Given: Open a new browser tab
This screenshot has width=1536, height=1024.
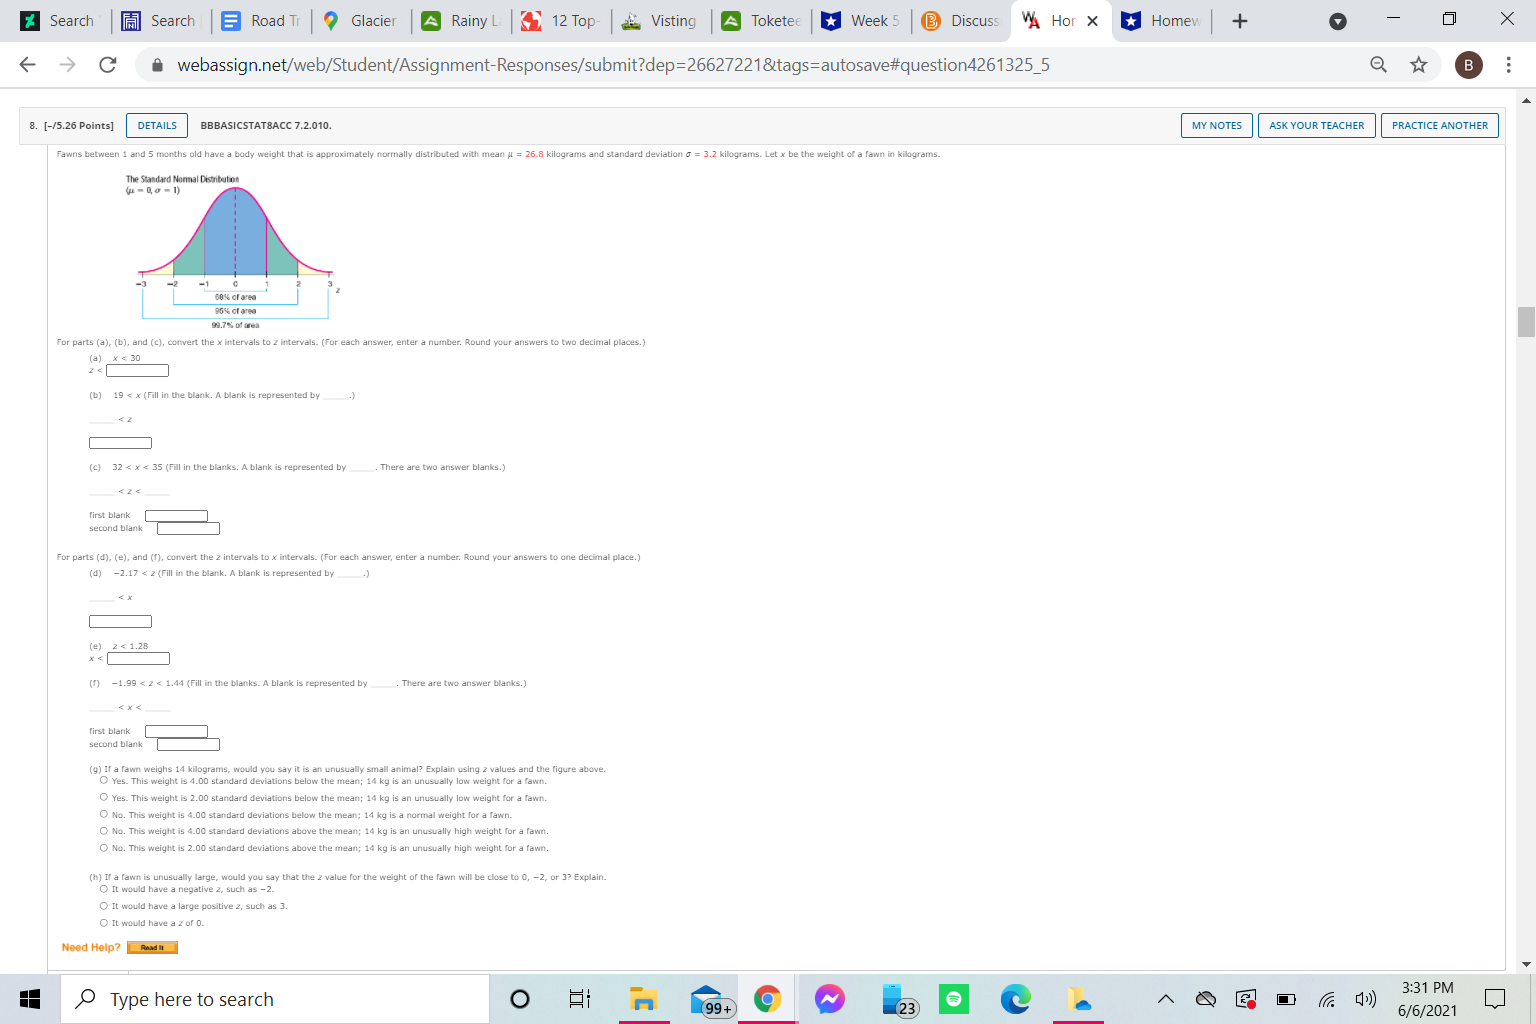Looking at the screenshot, I should click(1240, 21).
